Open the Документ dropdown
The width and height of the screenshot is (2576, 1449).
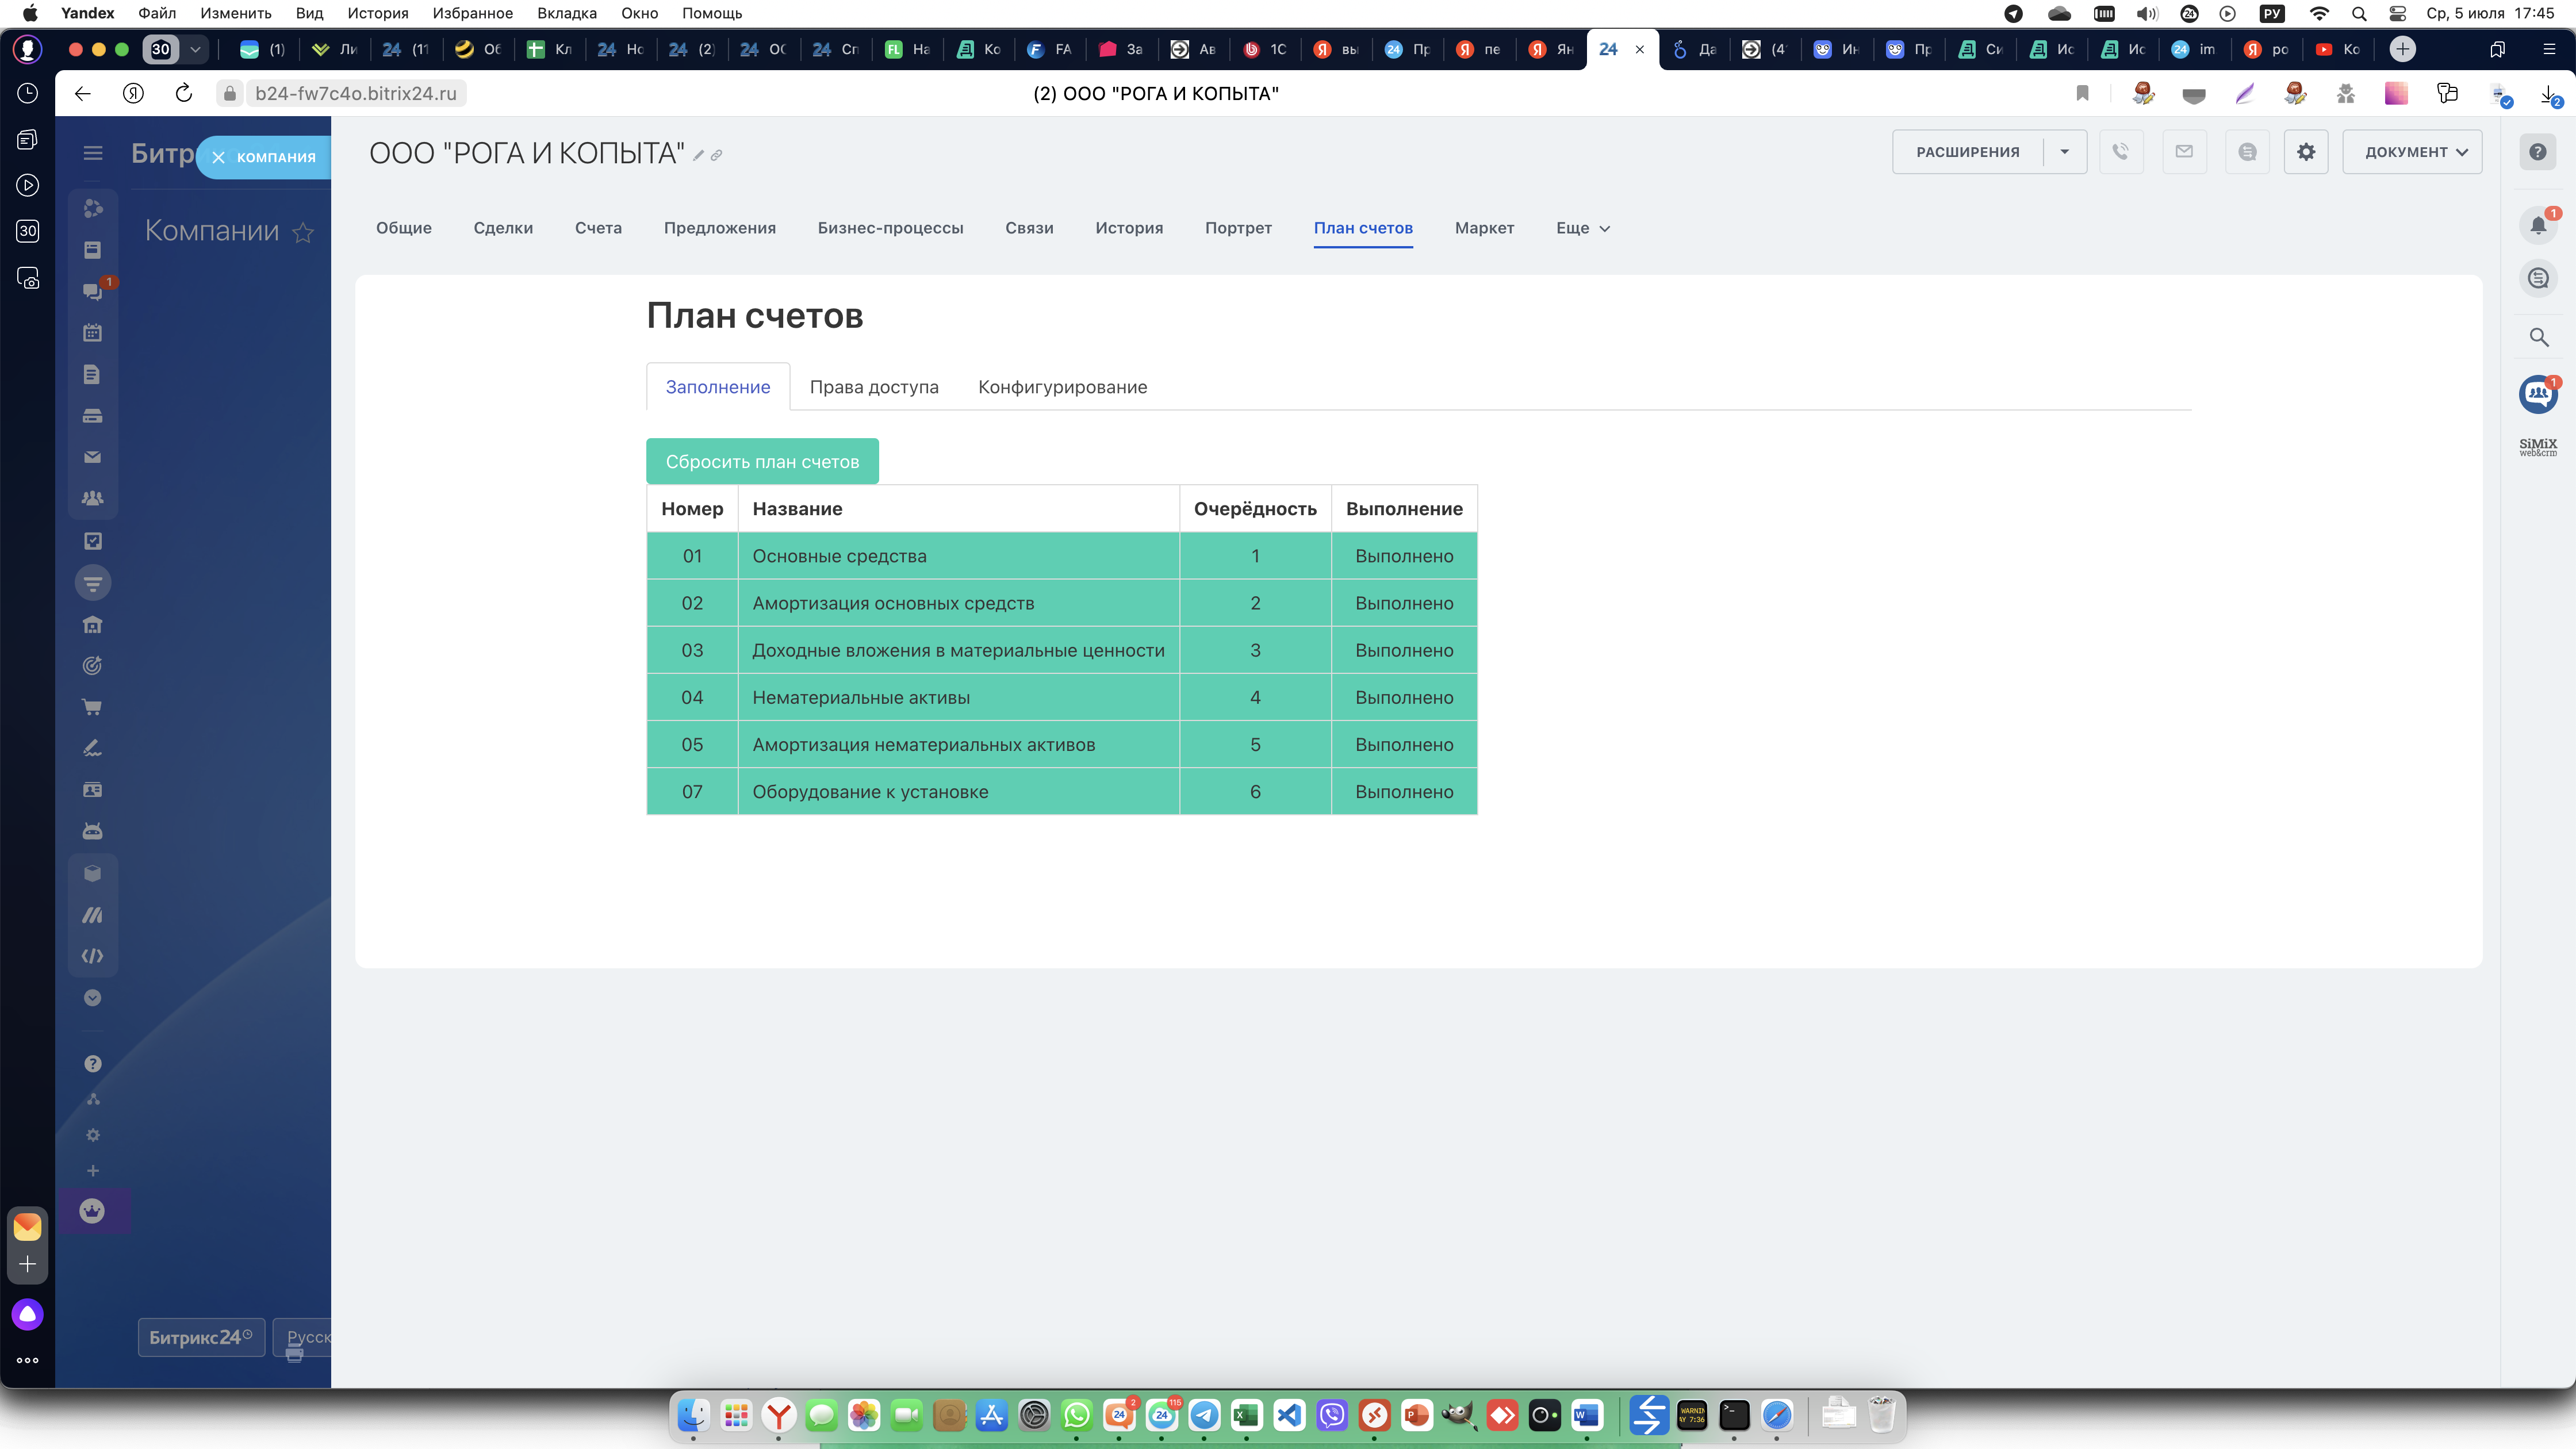(2412, 152)
